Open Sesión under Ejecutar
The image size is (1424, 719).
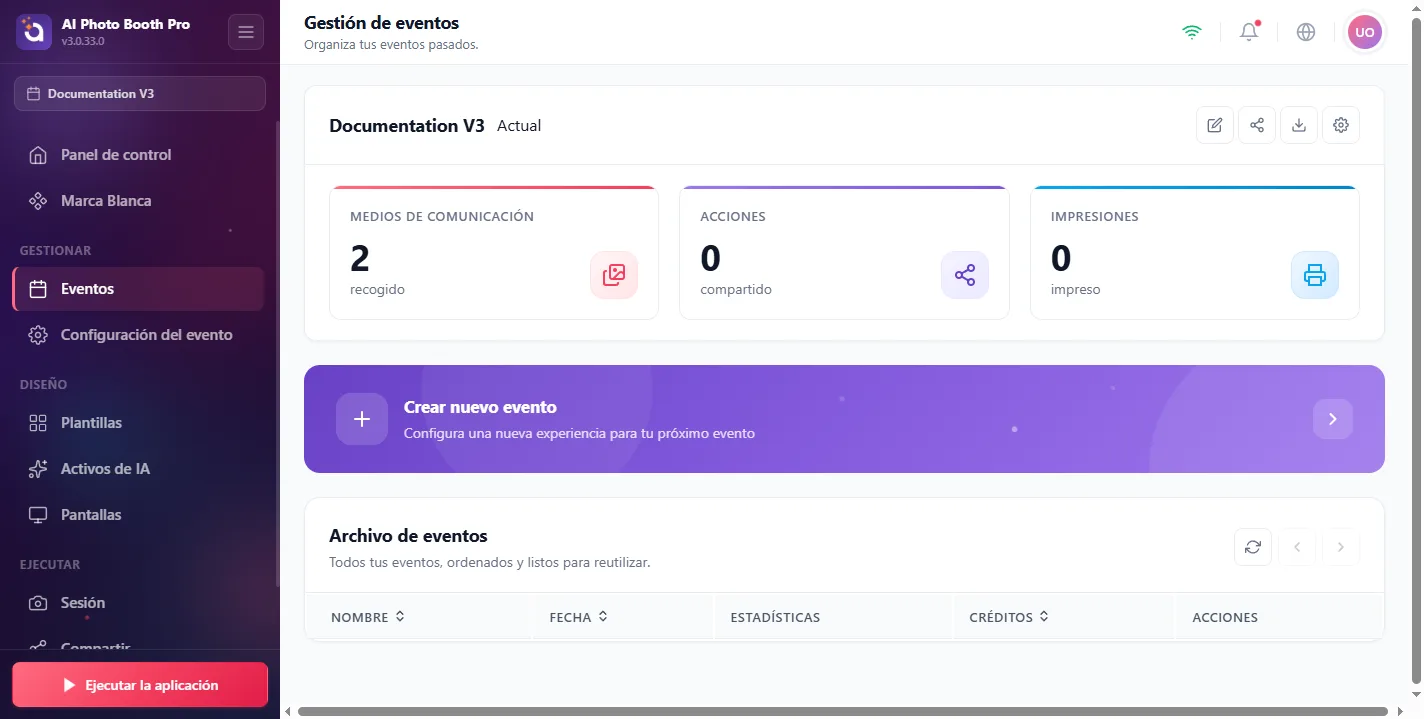click(x=138, y=603)
